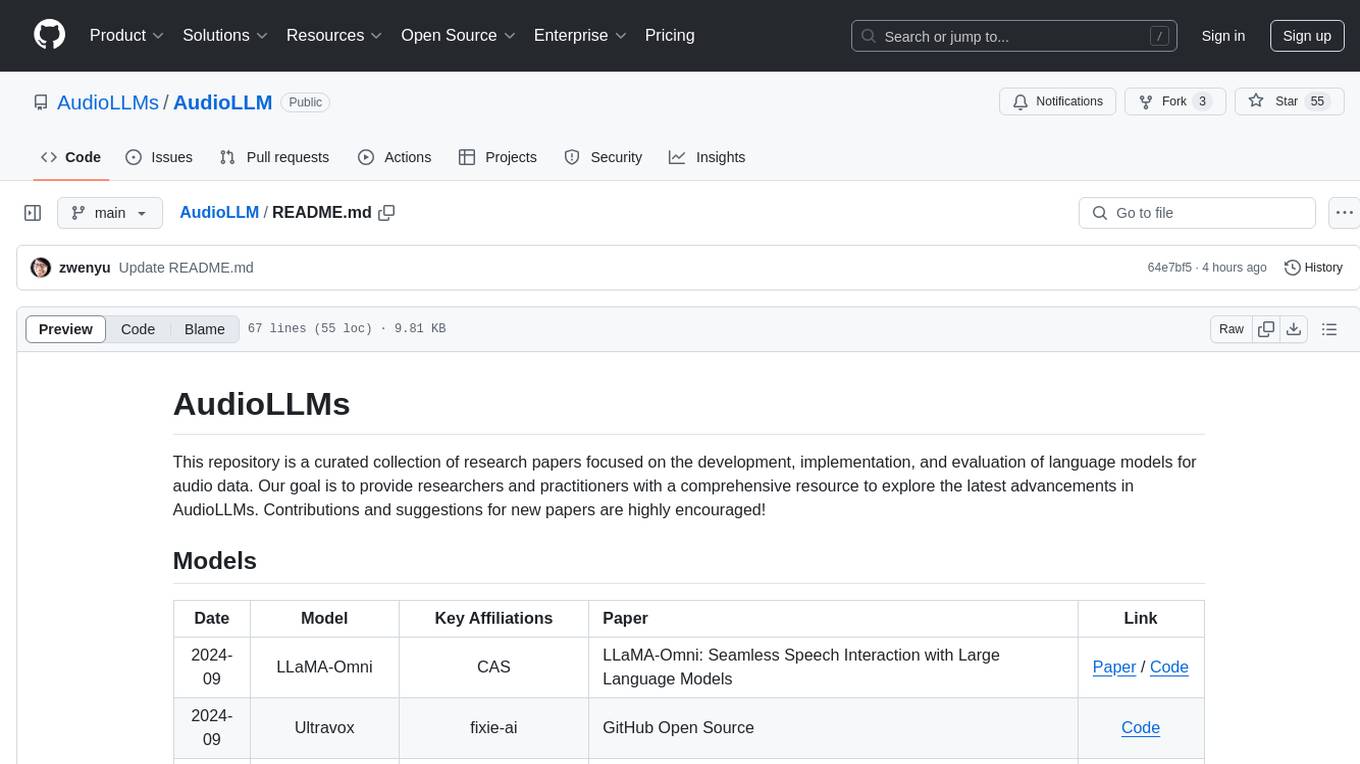Select the Actions tab

tap(394, 157)
